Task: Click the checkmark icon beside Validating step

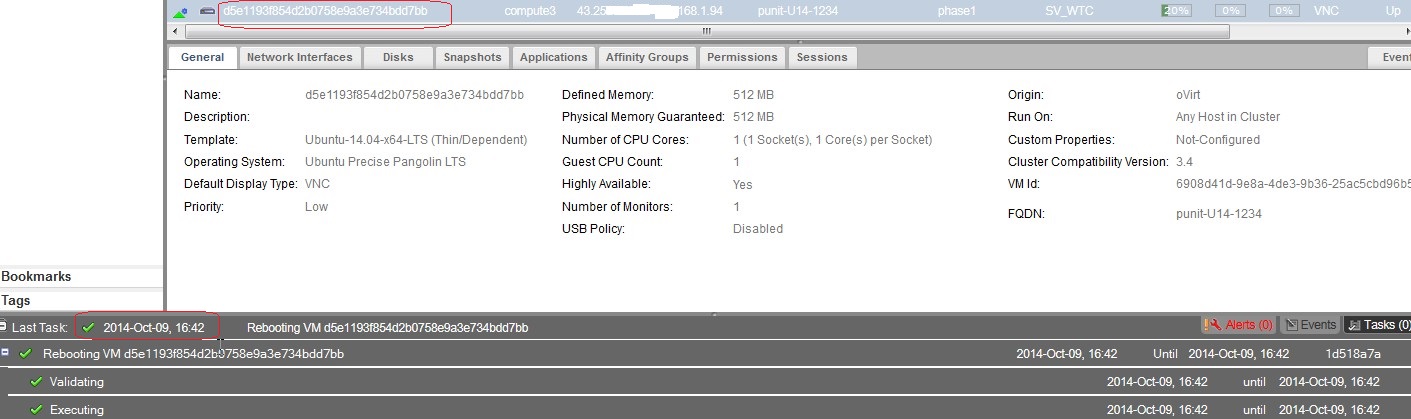Action: (37, 382)
